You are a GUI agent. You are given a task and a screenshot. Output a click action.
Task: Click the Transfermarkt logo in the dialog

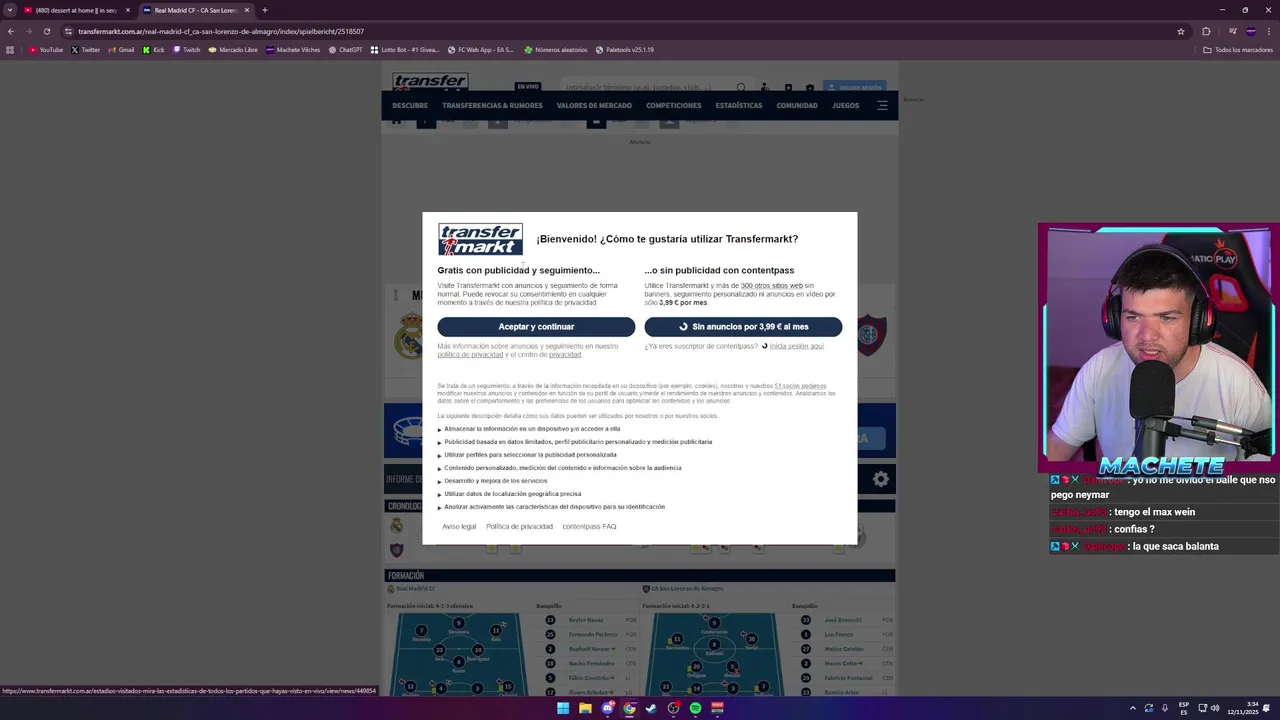(480, 239)
